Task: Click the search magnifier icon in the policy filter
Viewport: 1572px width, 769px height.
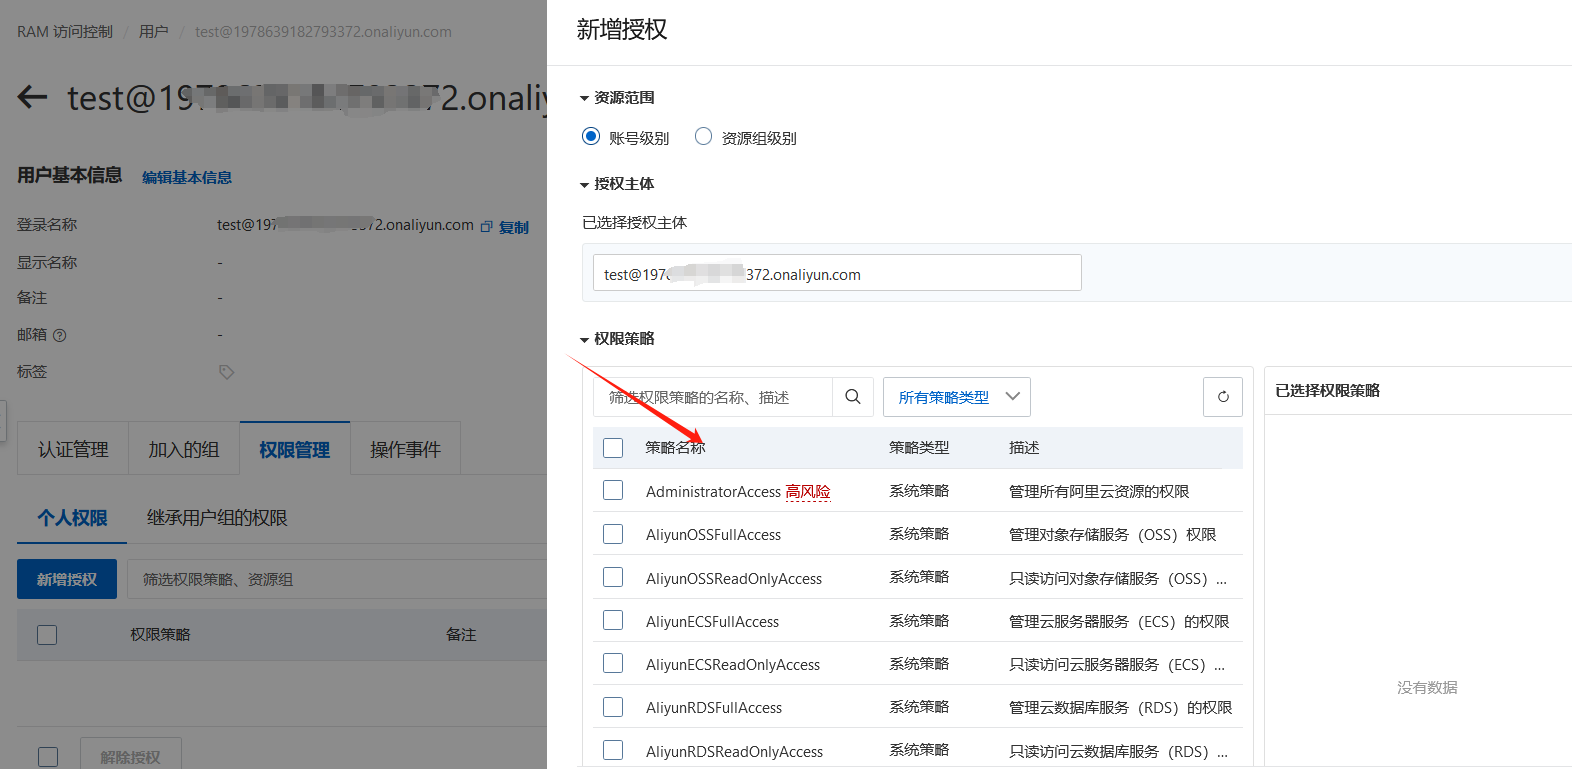Action: point(852,397)
